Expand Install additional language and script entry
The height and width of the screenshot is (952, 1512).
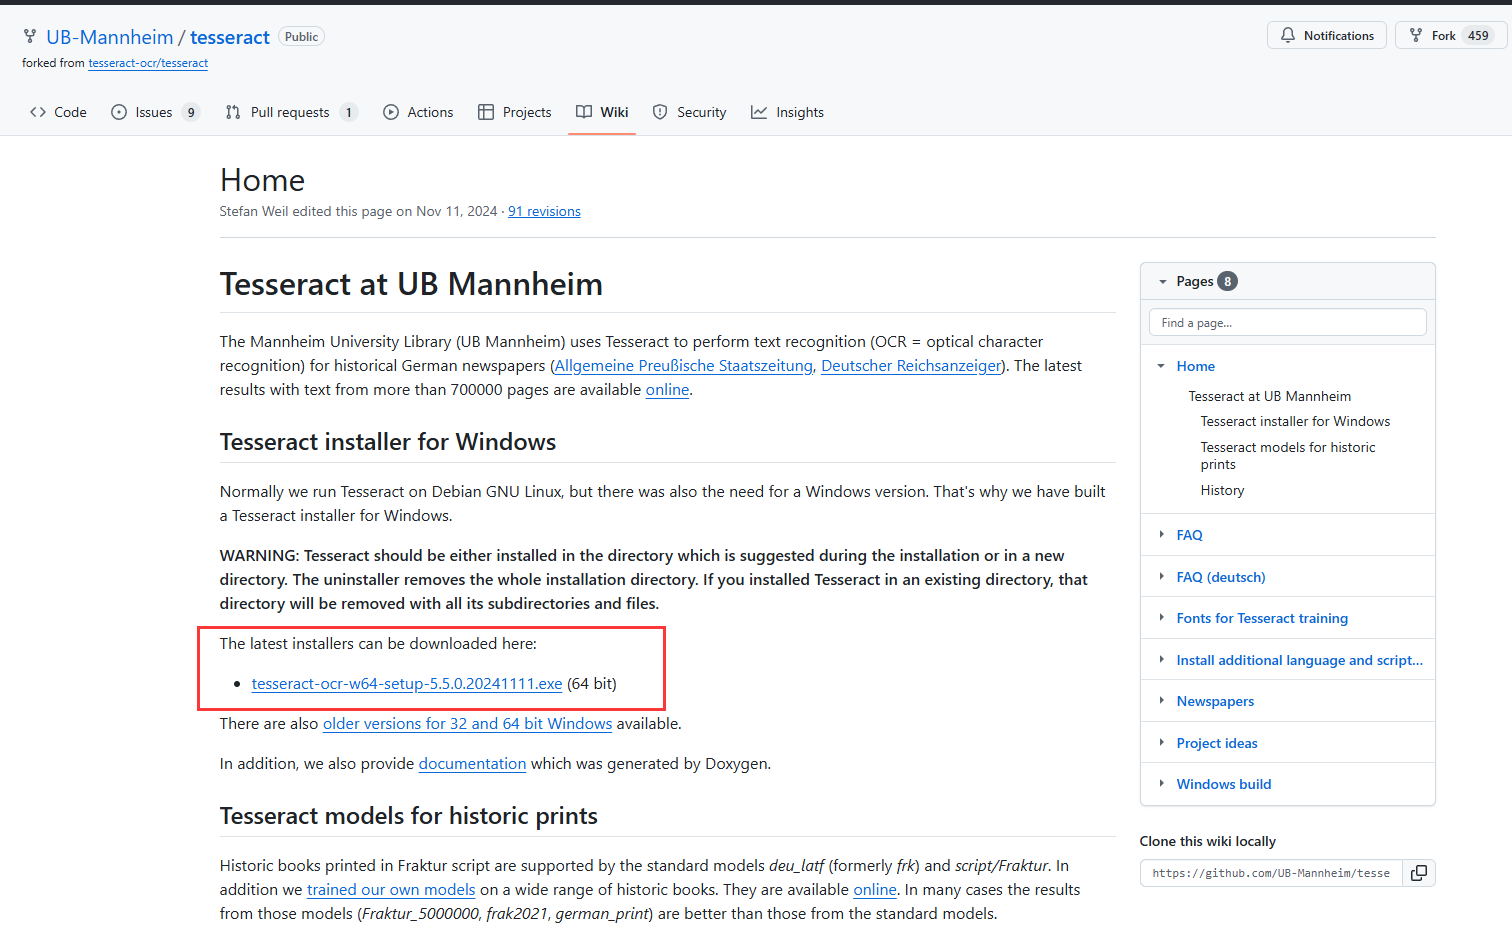coord(1161,660)
